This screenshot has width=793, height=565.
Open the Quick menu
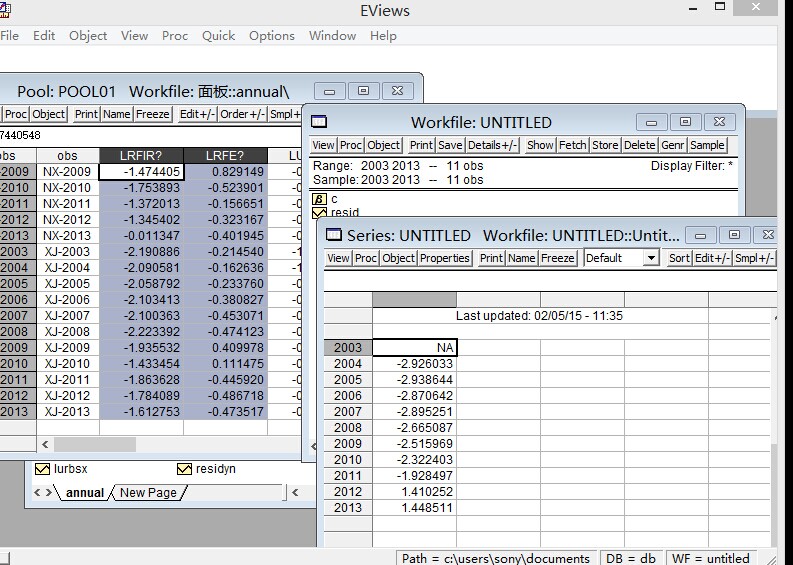(x=218, y=35)
